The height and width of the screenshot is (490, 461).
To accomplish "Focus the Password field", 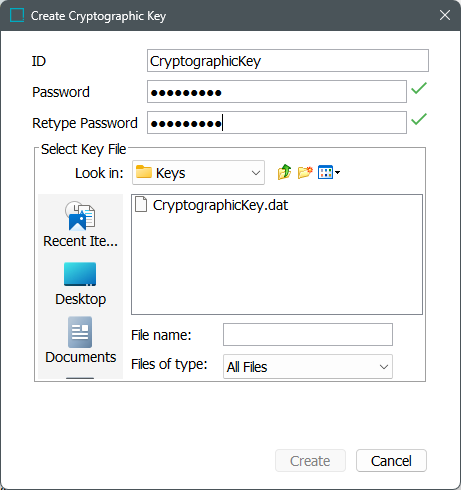I will coord(277,92).
